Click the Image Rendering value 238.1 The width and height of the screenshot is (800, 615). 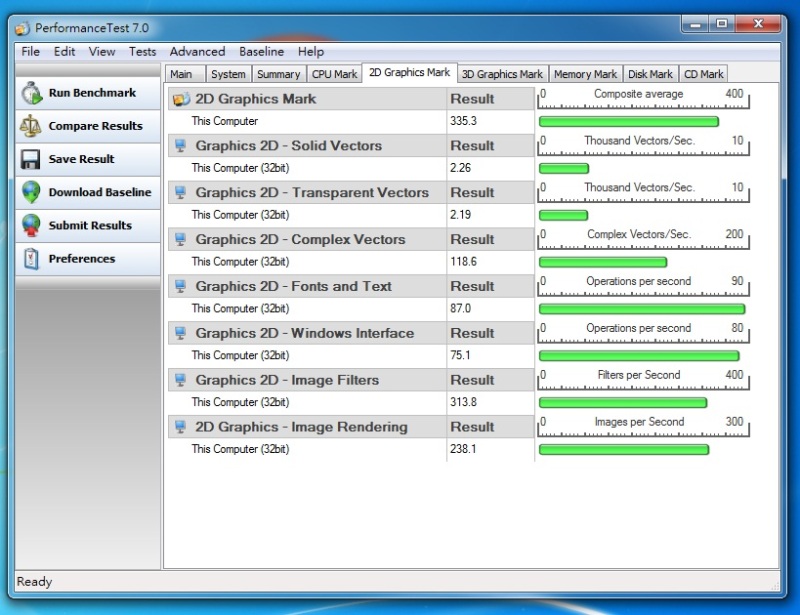[463, 449]
